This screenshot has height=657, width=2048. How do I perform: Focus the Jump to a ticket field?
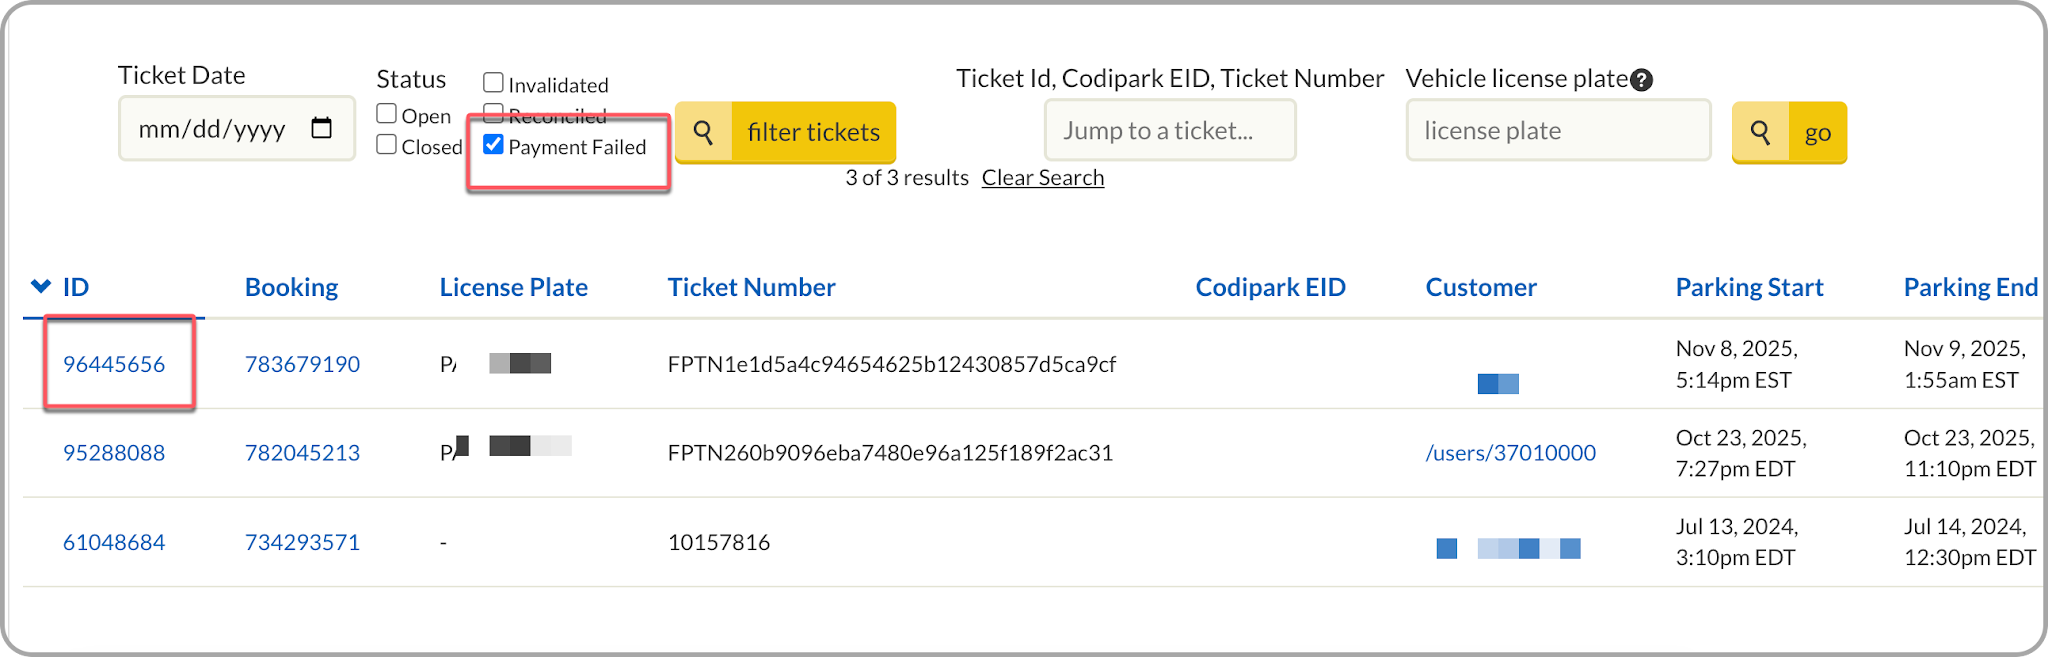click(x=1170, y=130)
